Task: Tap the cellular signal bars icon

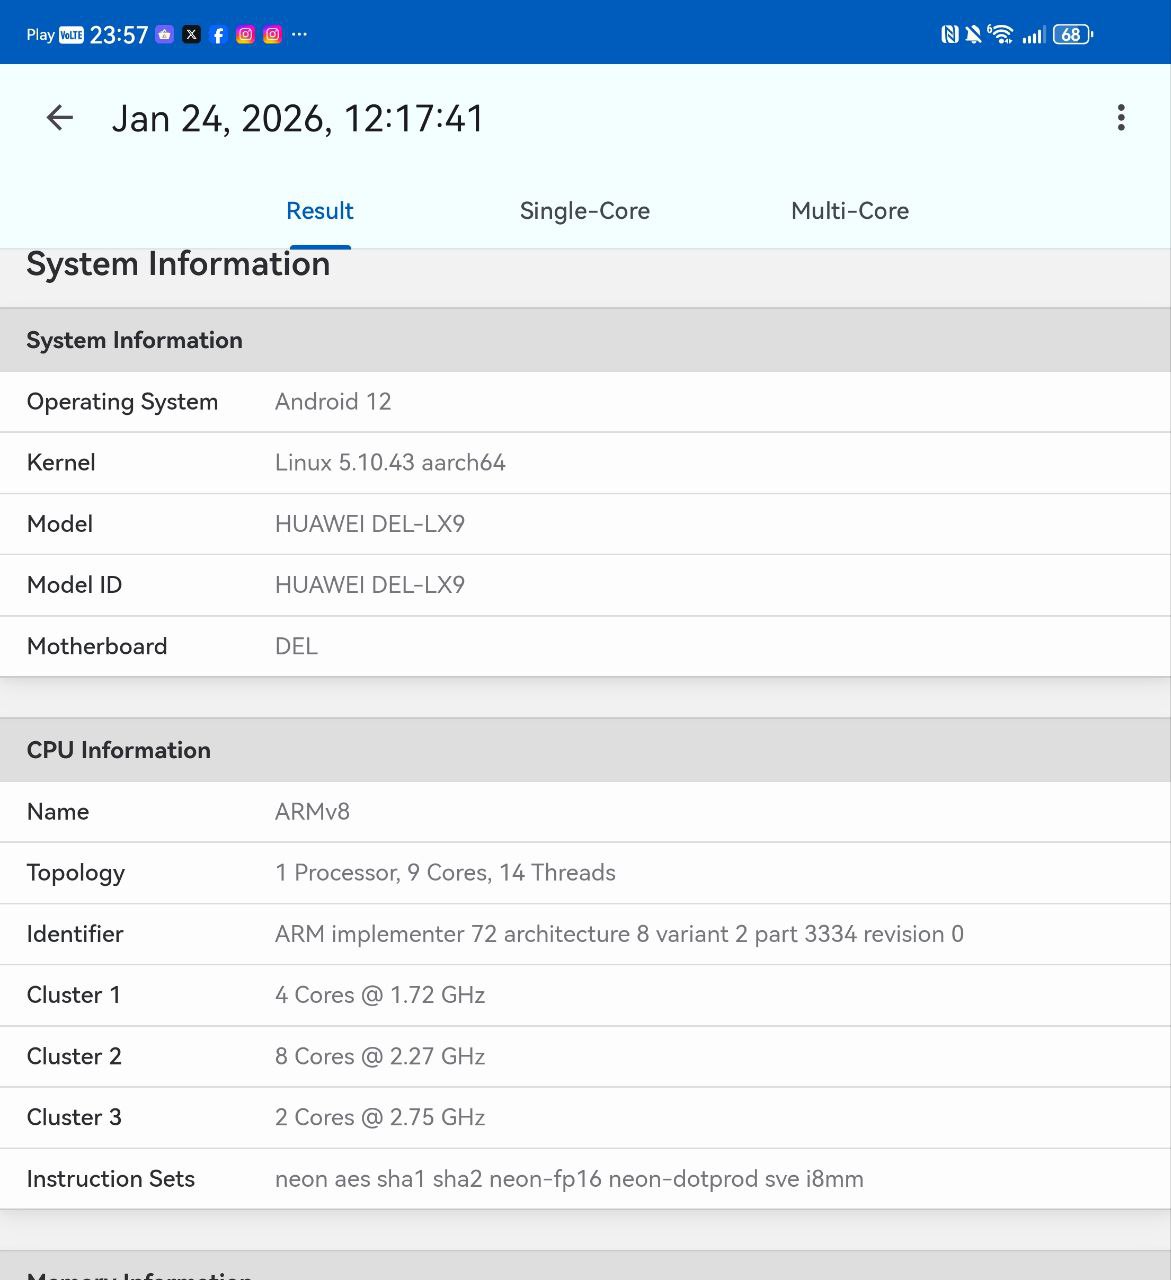Action: [1034, 35]
